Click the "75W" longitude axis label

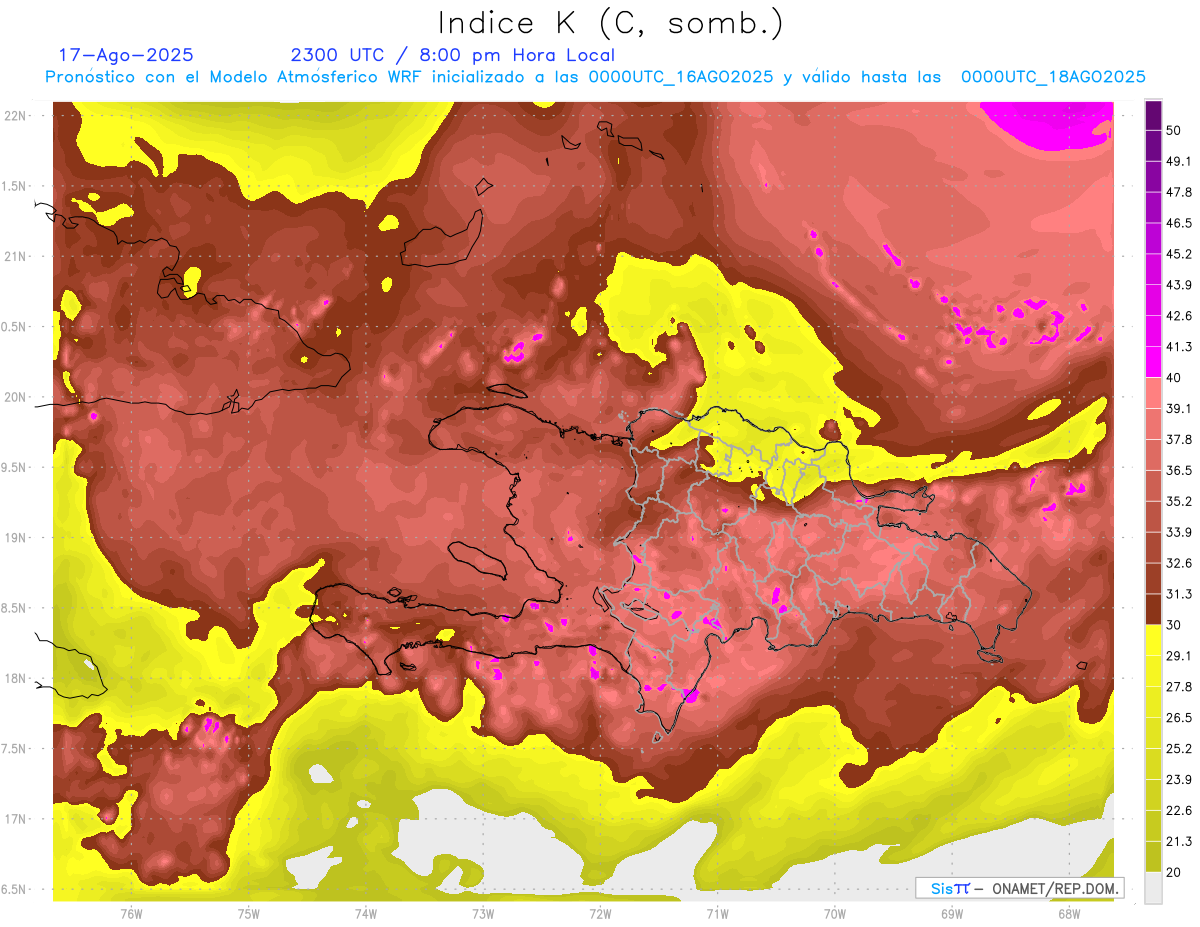point(248,914)
